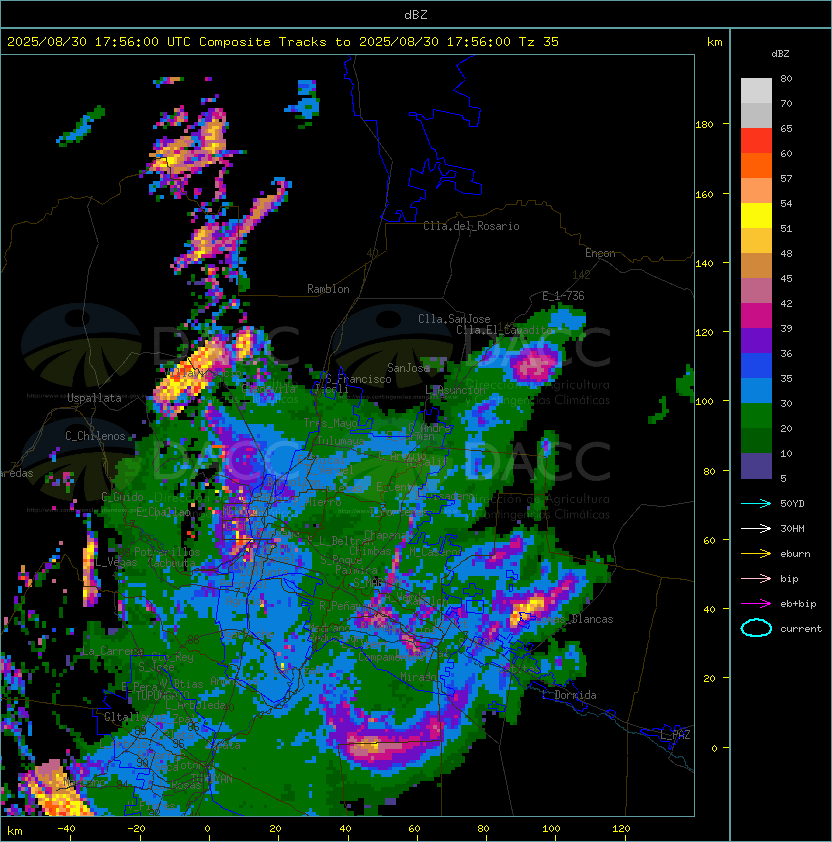Select the green swatch between 30 and 20 dBZ
Screen dimensions: 832x842
point(756,416)
